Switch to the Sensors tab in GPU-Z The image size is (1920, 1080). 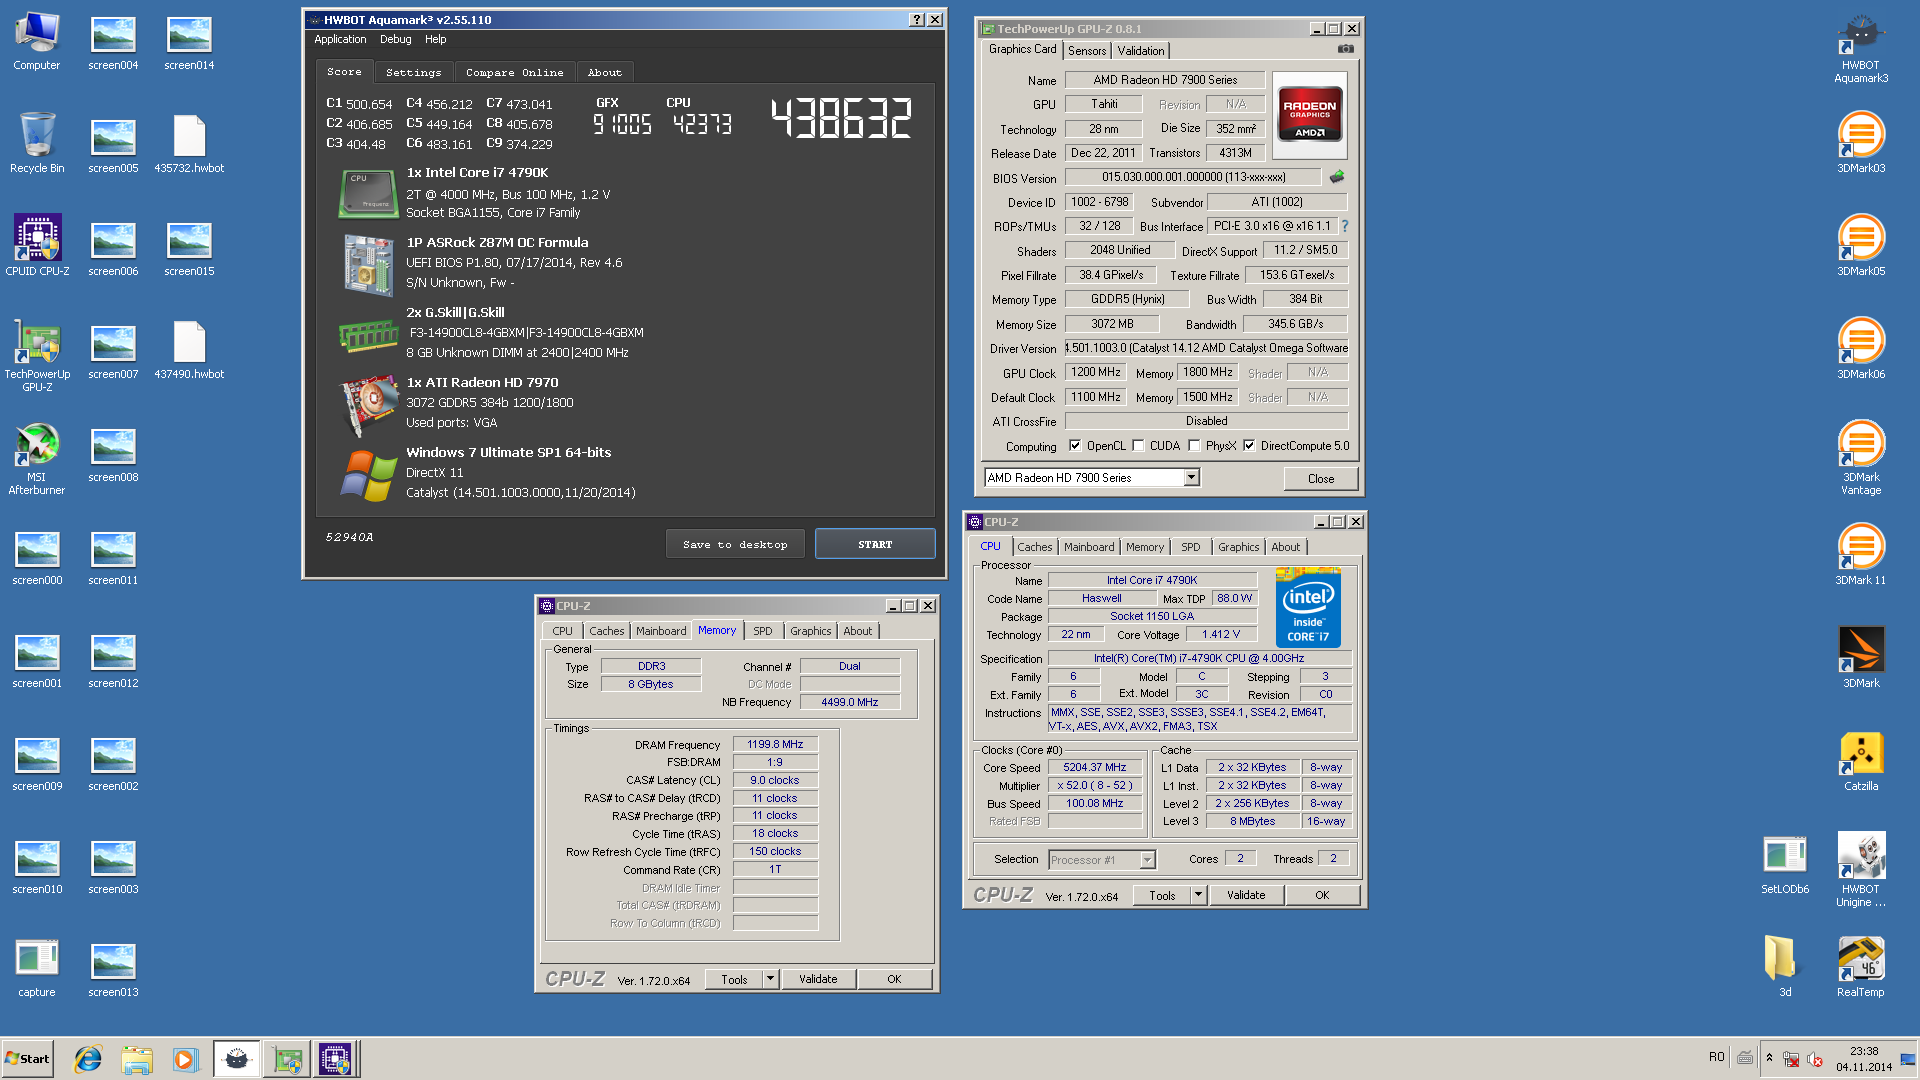(x=1087, y=51)
